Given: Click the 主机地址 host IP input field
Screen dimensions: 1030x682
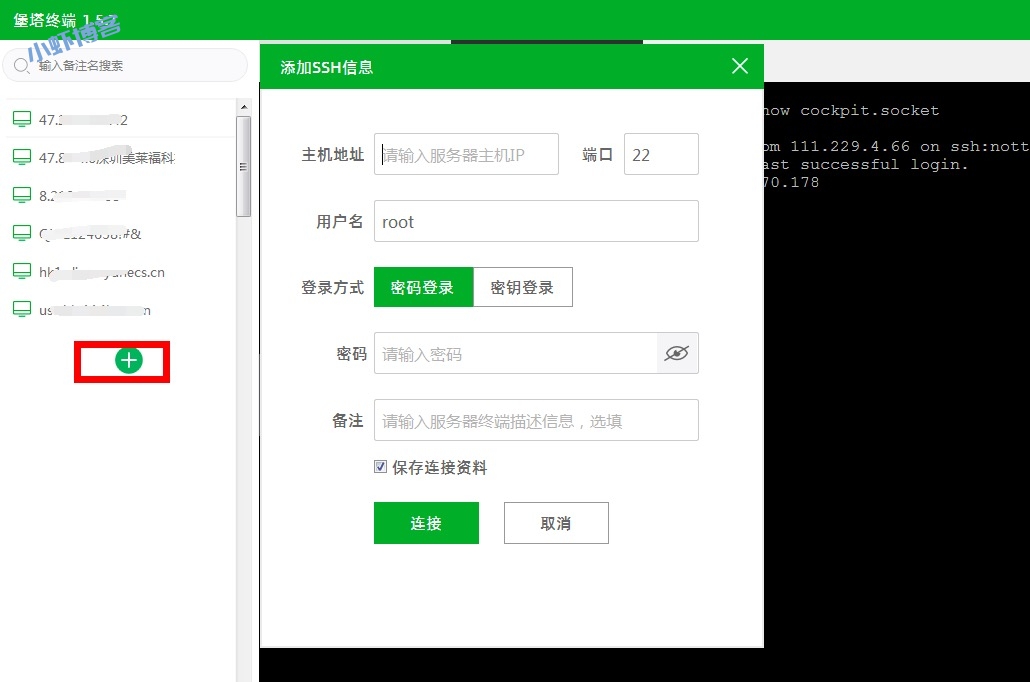Looking at the screenshot, I should 466,154.
